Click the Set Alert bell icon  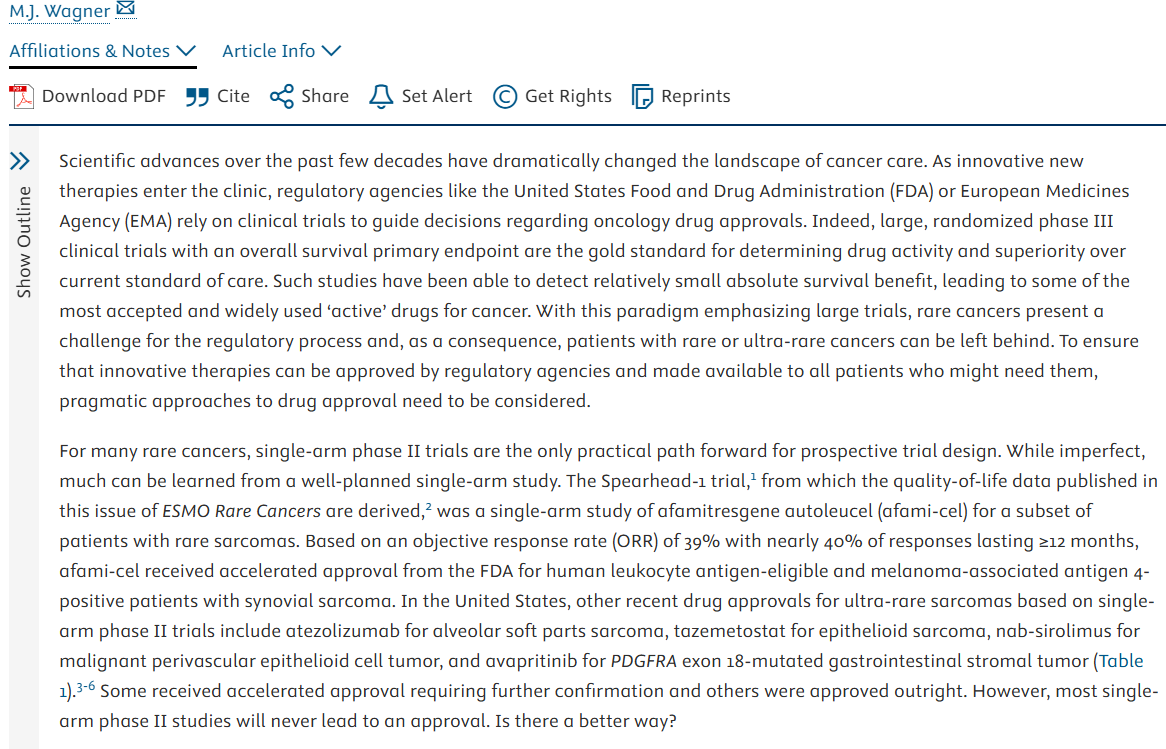click(x=381, y=97)
